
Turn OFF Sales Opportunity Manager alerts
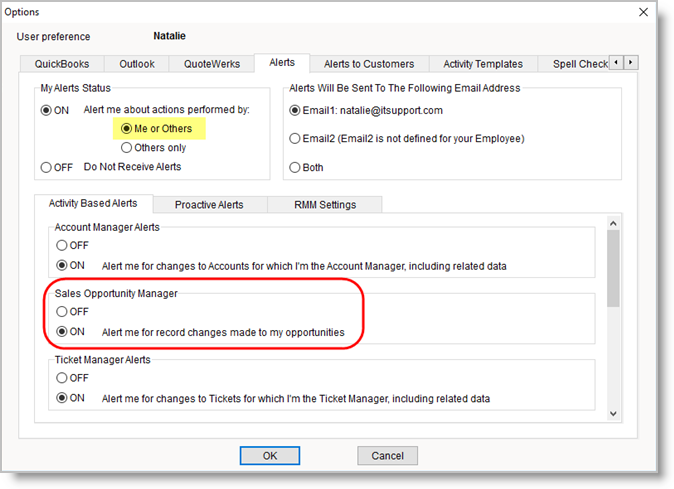tap(63, 312)
